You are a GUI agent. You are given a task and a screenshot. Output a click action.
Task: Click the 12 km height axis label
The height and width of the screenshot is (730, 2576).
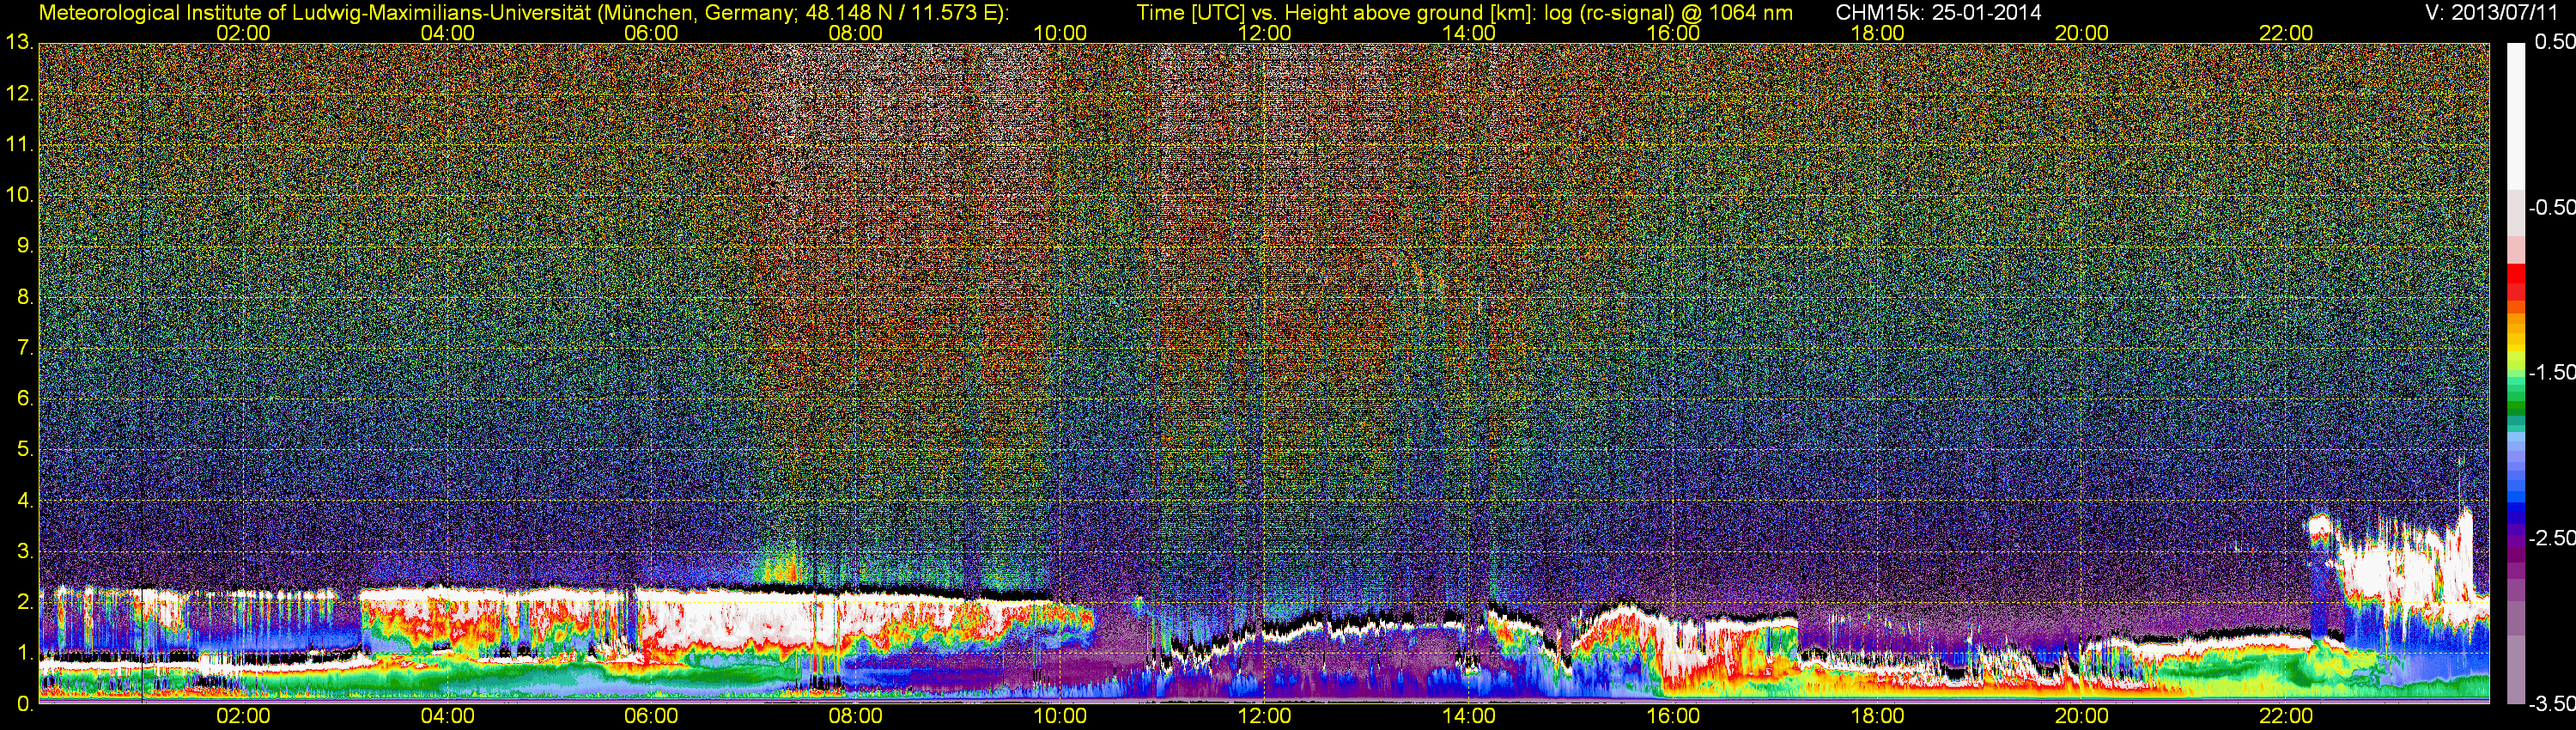19,94
